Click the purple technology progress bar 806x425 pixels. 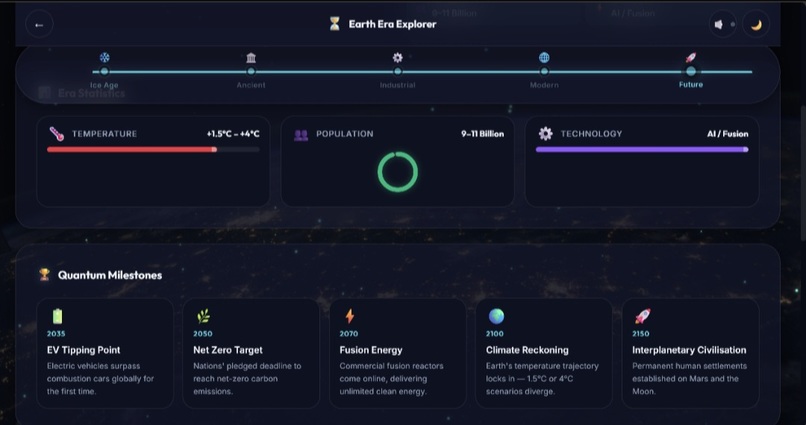(642, 150)
